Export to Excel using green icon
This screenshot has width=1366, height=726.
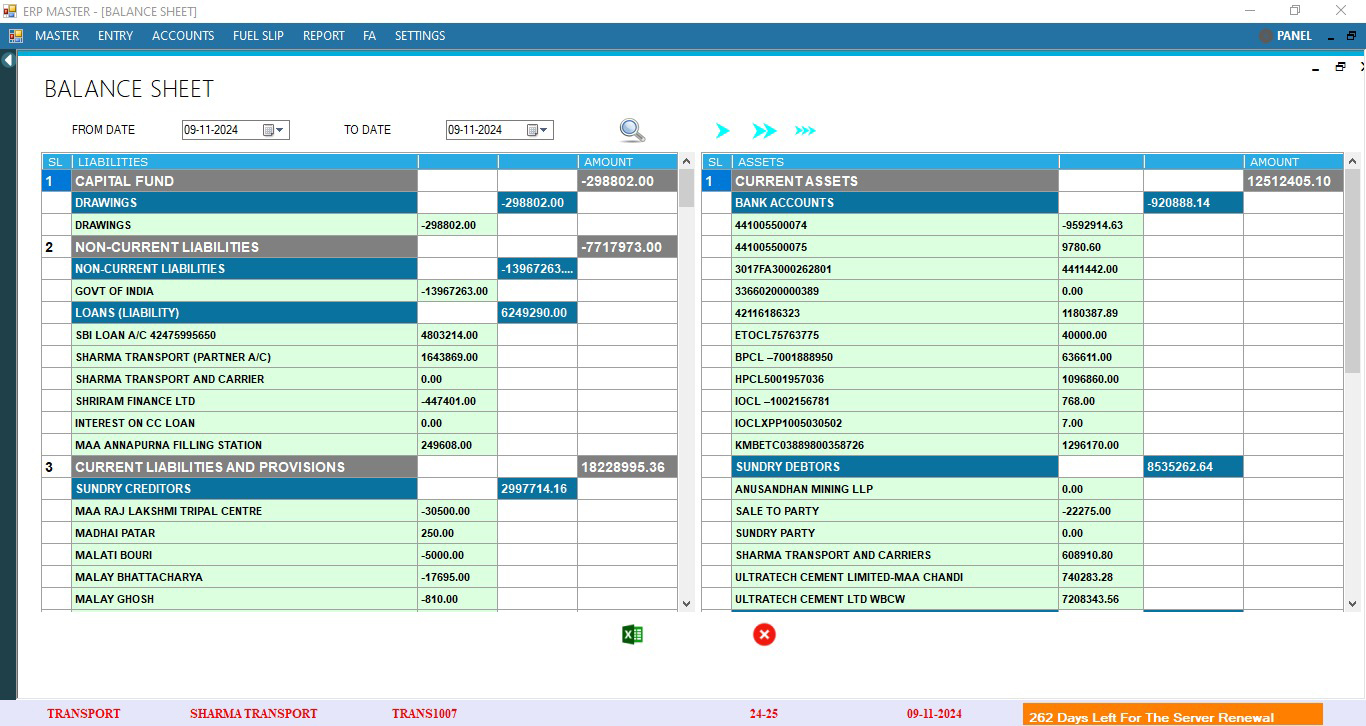point(632,634)
